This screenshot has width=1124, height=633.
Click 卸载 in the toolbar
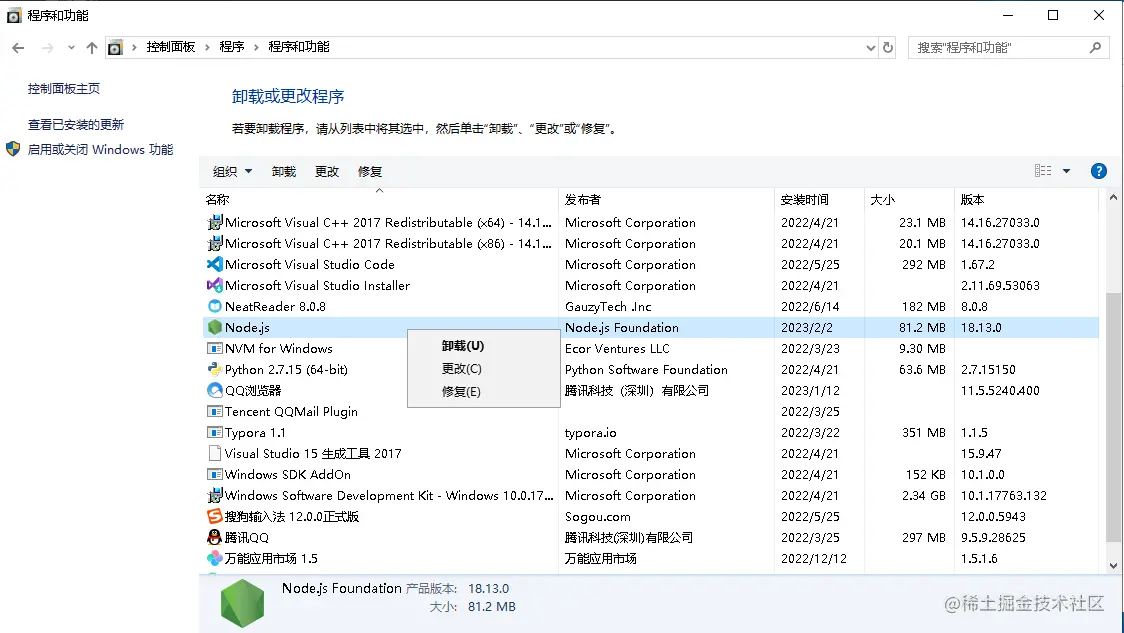click(x=284, y=171)
